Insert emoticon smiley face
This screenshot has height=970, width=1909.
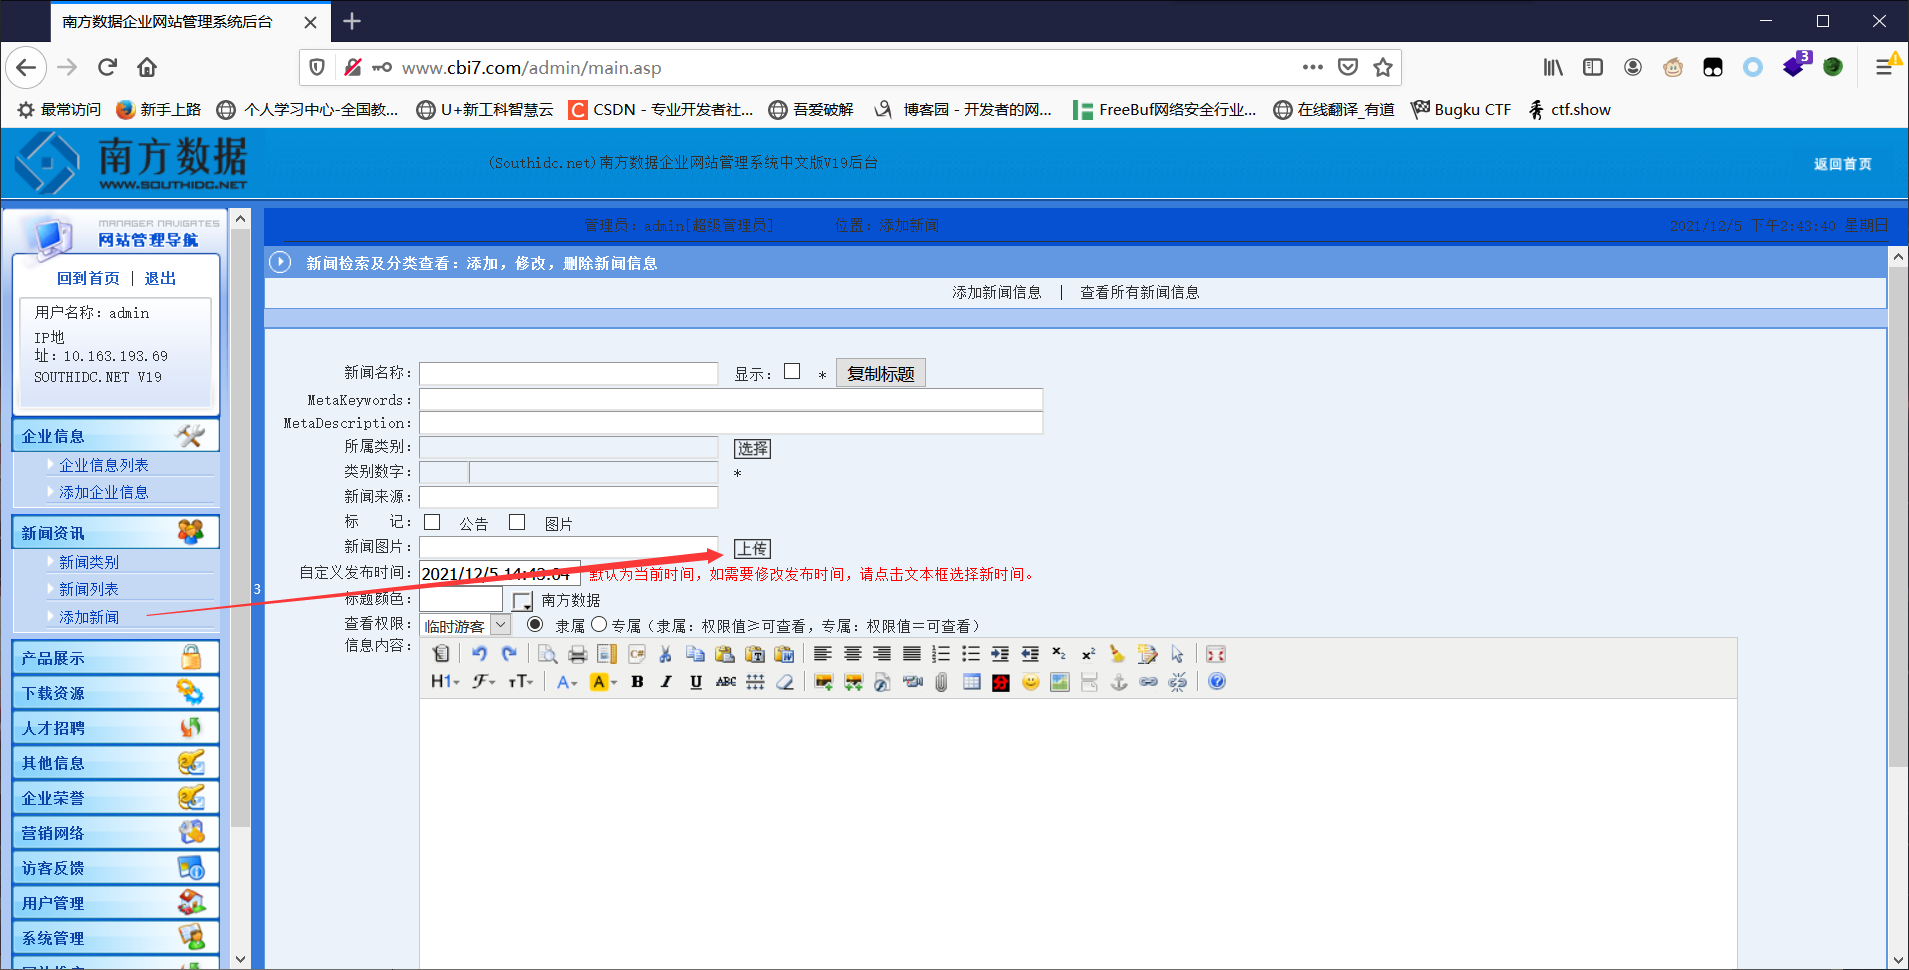tap(1030, 682)
